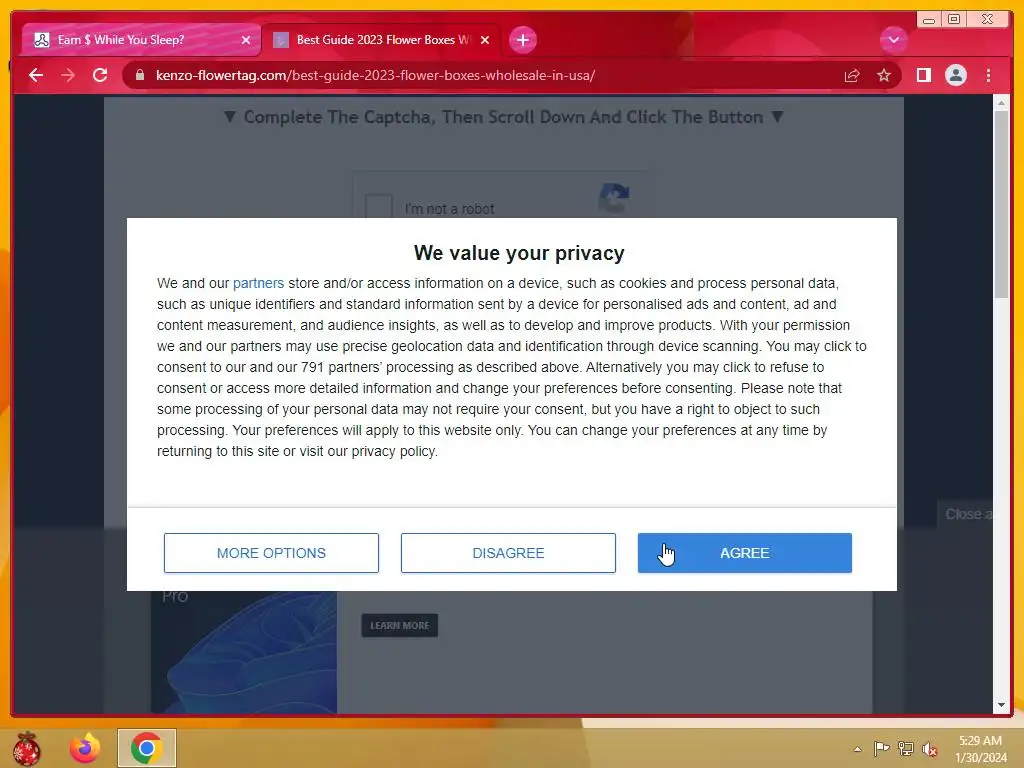1024x768 pixels.
Task: Click the Chrome taskbar icon
Action: click(x=147, y=748)
